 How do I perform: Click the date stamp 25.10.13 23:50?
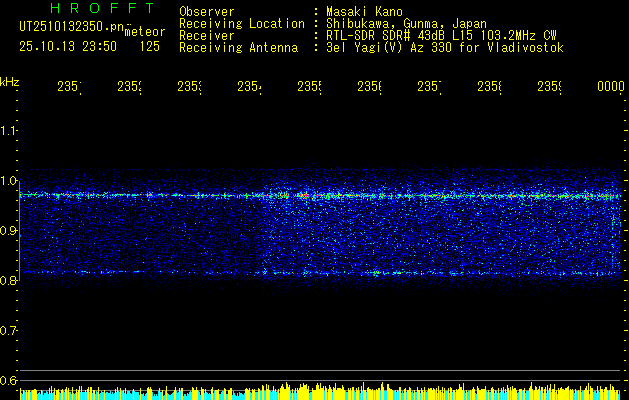(68, 47)
